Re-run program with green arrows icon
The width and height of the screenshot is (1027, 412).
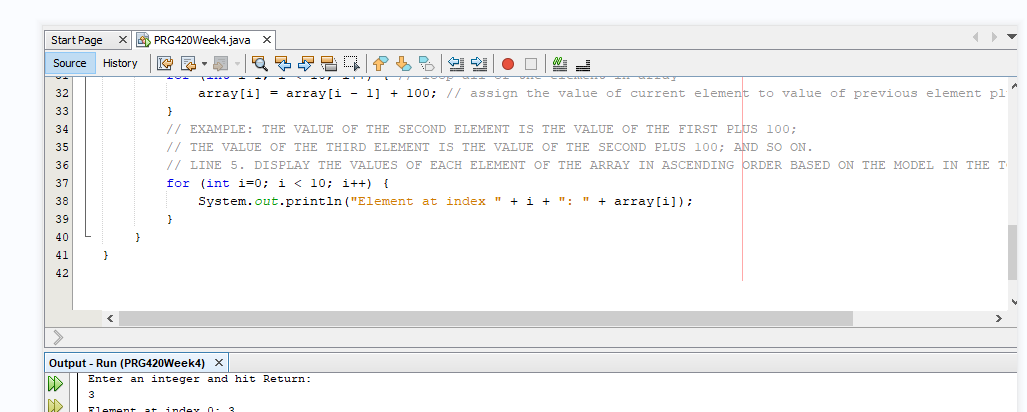point(55,383)
